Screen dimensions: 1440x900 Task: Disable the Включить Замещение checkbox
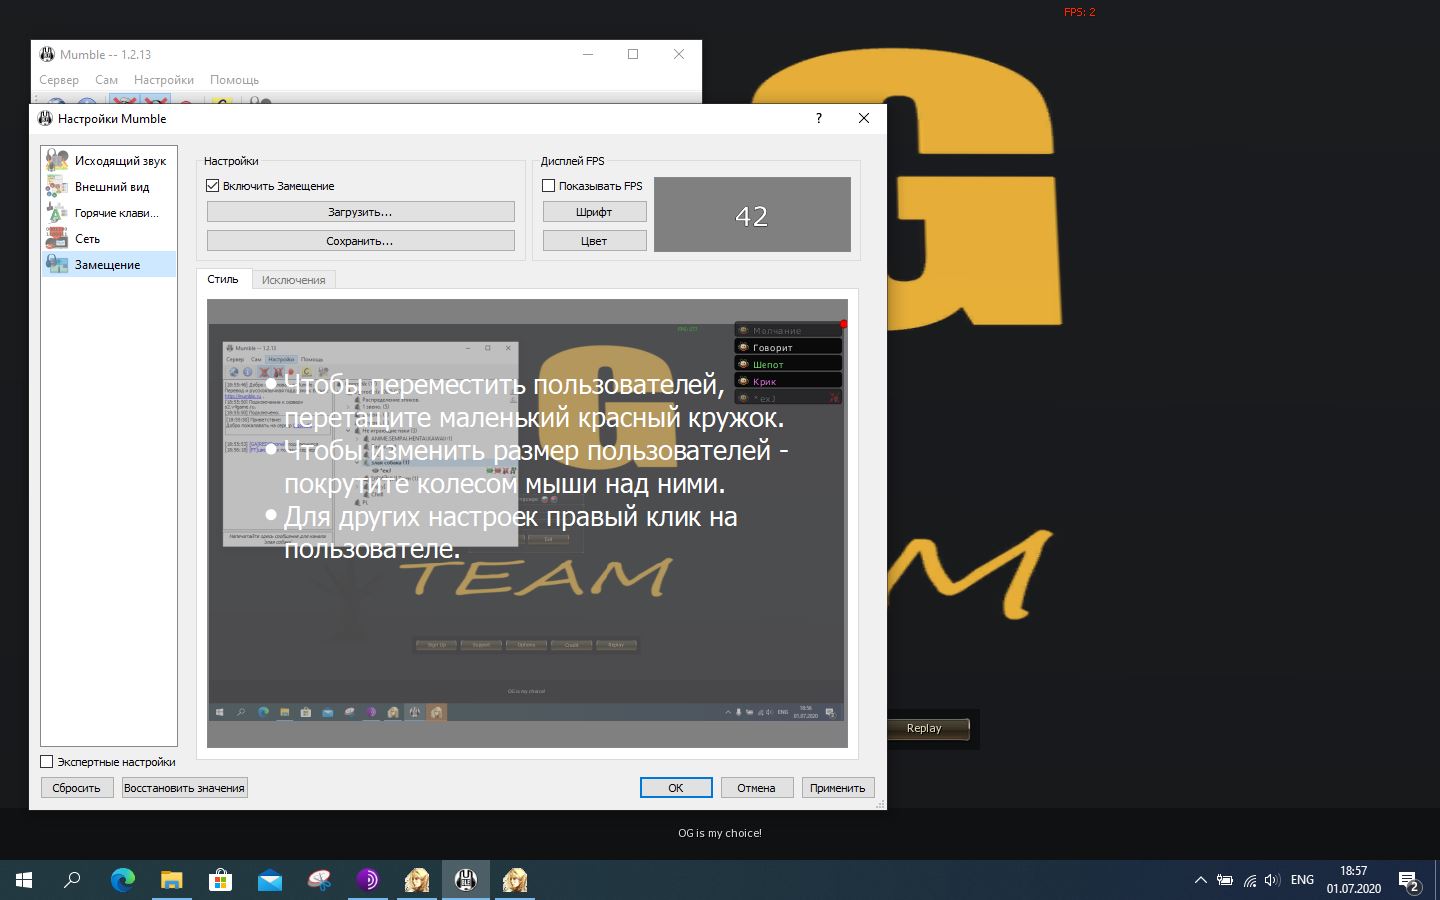[x=212, y=186]
